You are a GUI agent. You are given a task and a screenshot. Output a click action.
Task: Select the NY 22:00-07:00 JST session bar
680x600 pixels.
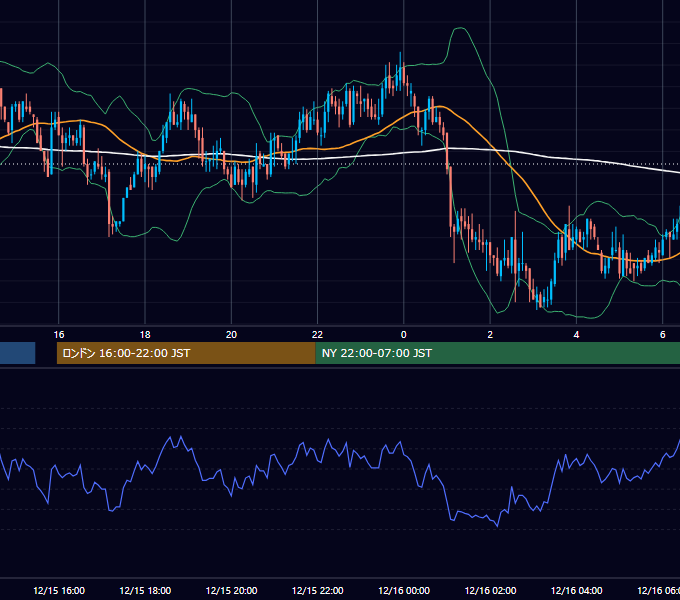pyautogui.click(x=497, y=353)
